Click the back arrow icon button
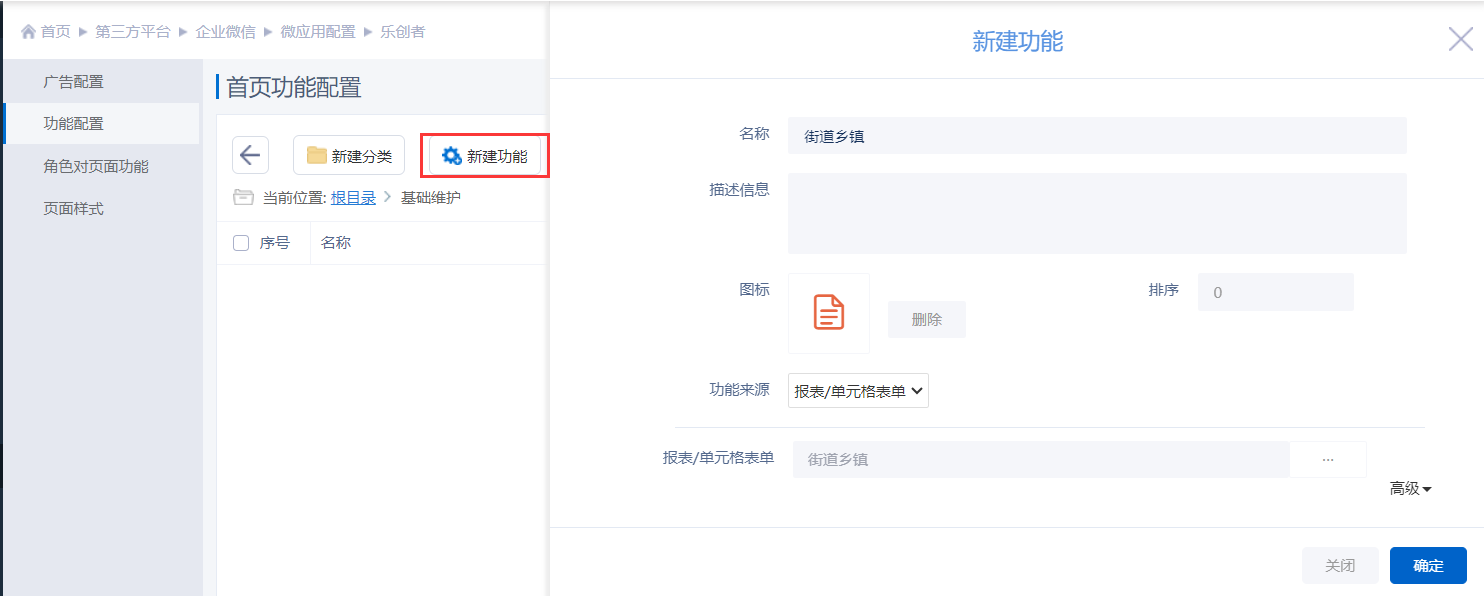This screenshot has width=1484, height=596. tap(250, 156)
